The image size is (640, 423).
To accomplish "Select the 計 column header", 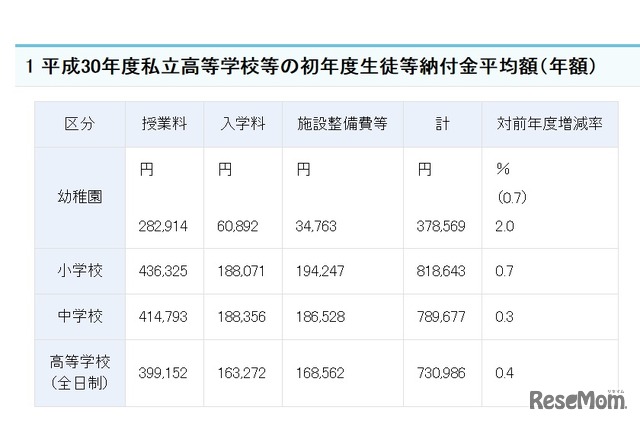I will 442,124.
